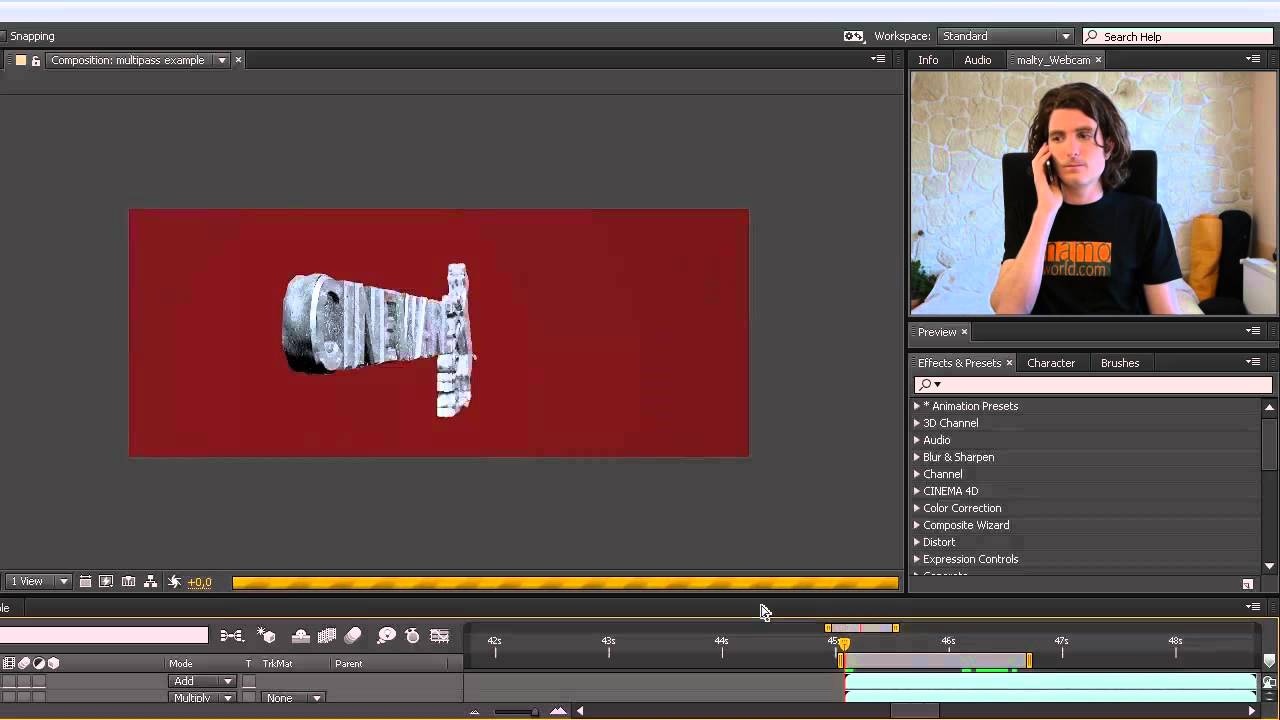
Task: Toggle second switch box on Add layer row
Action: (24, 681)
